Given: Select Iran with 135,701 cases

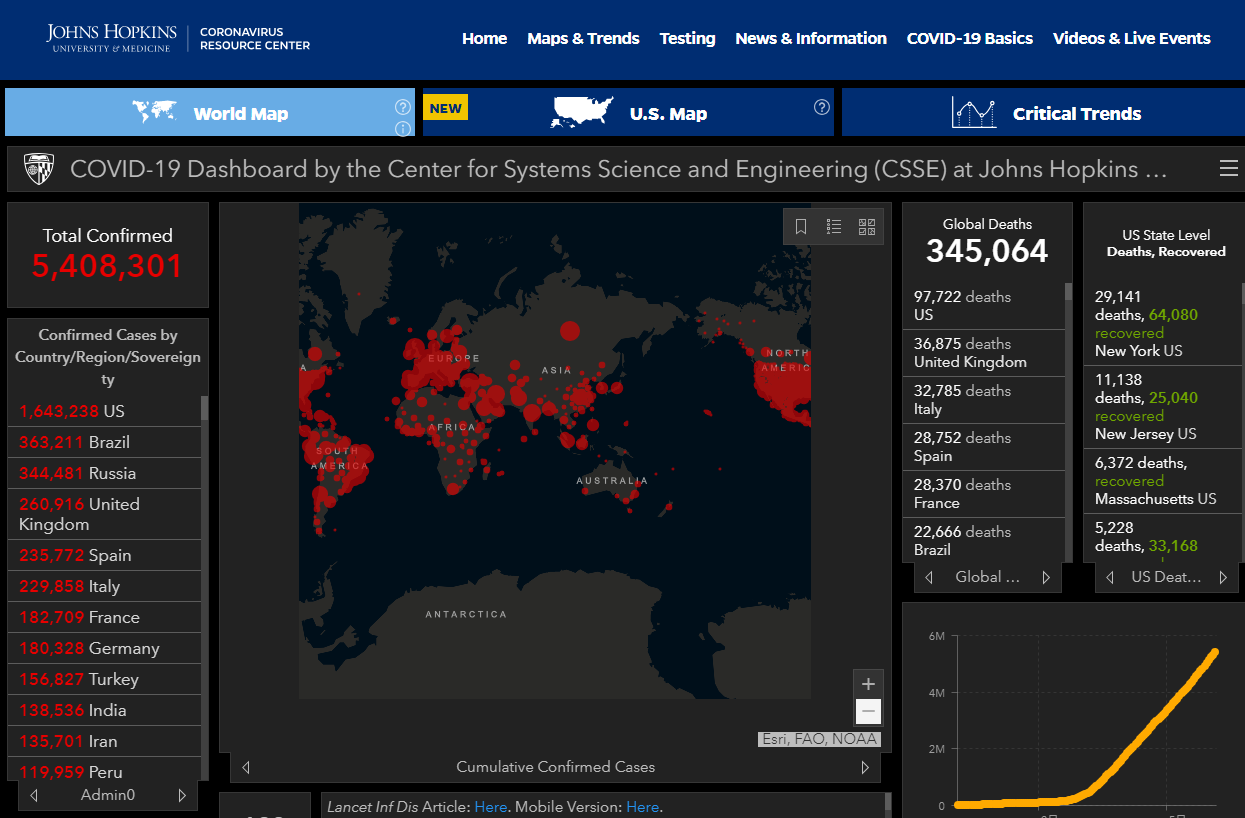Looking at the screenshot, I should [x=104, y=741].
